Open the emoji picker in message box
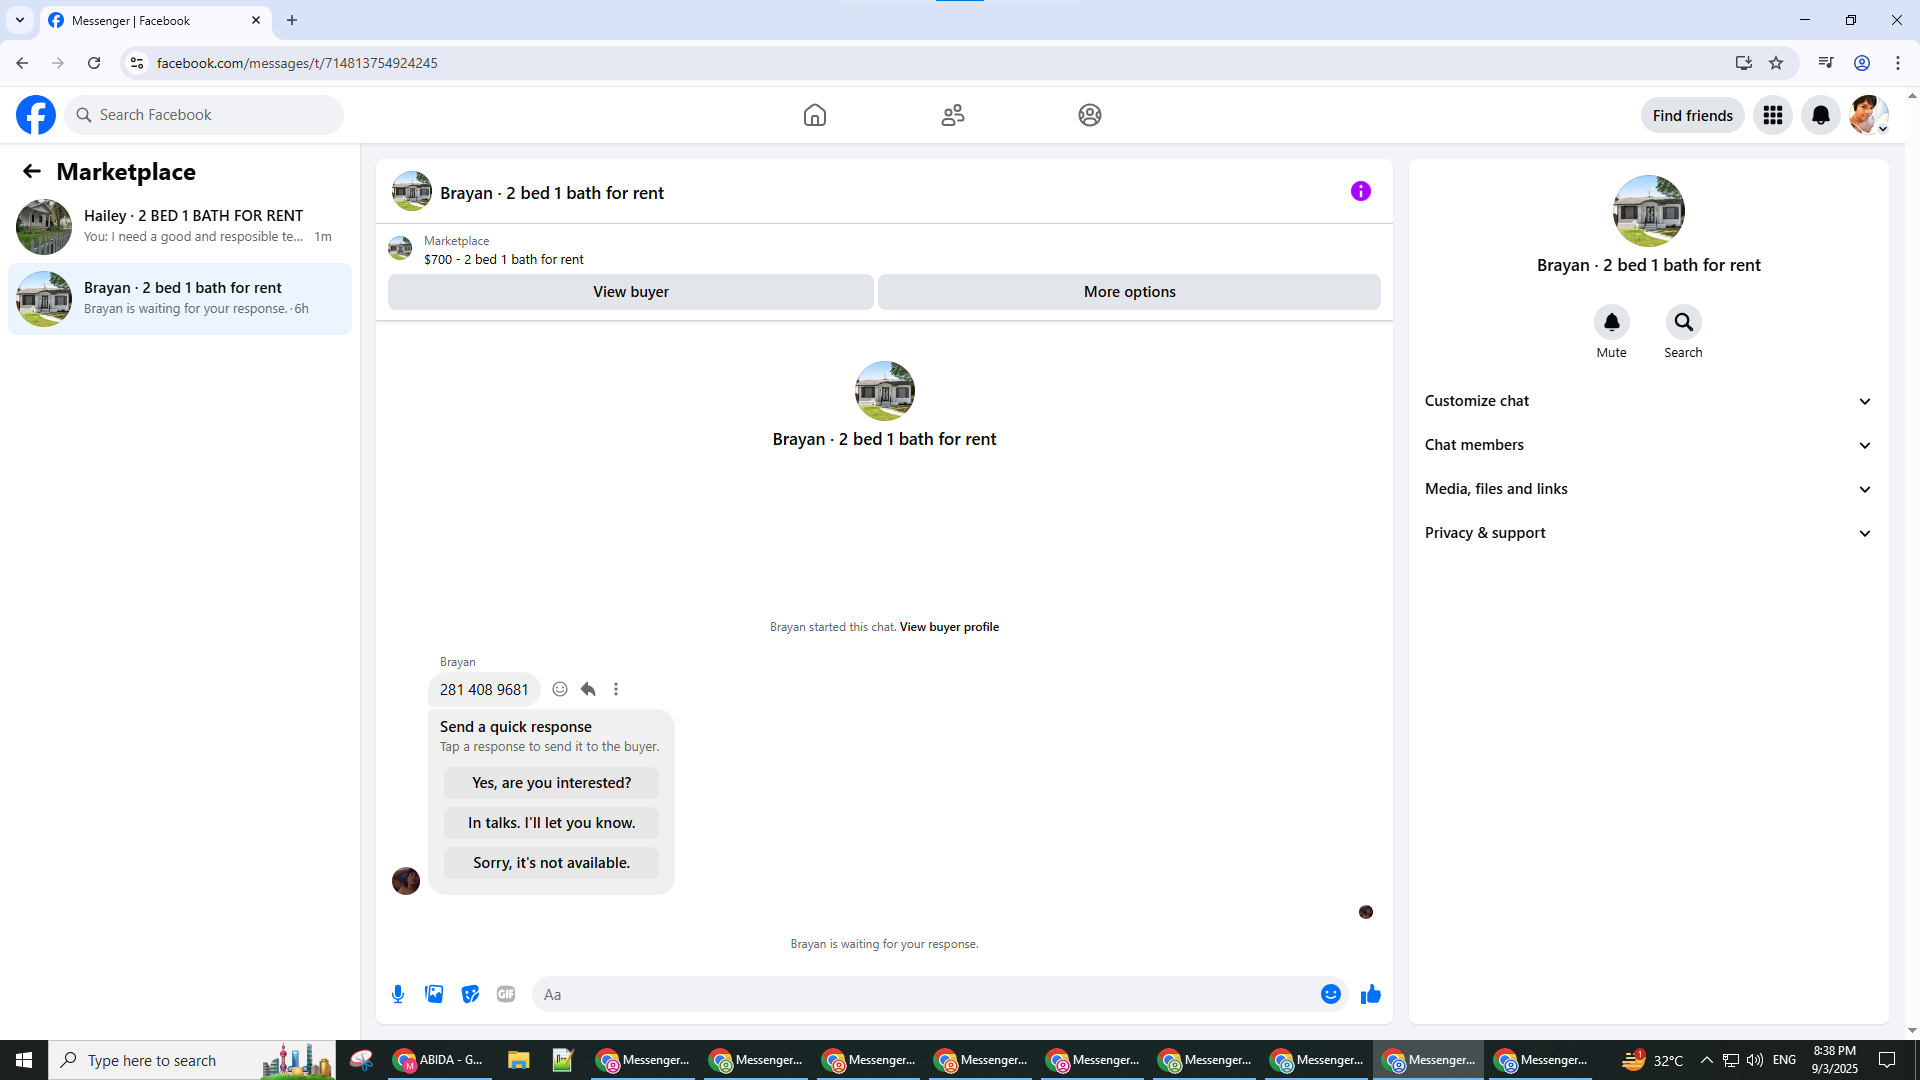This screenshot has width=1920, height=1080. click(x=1331, y=994)
